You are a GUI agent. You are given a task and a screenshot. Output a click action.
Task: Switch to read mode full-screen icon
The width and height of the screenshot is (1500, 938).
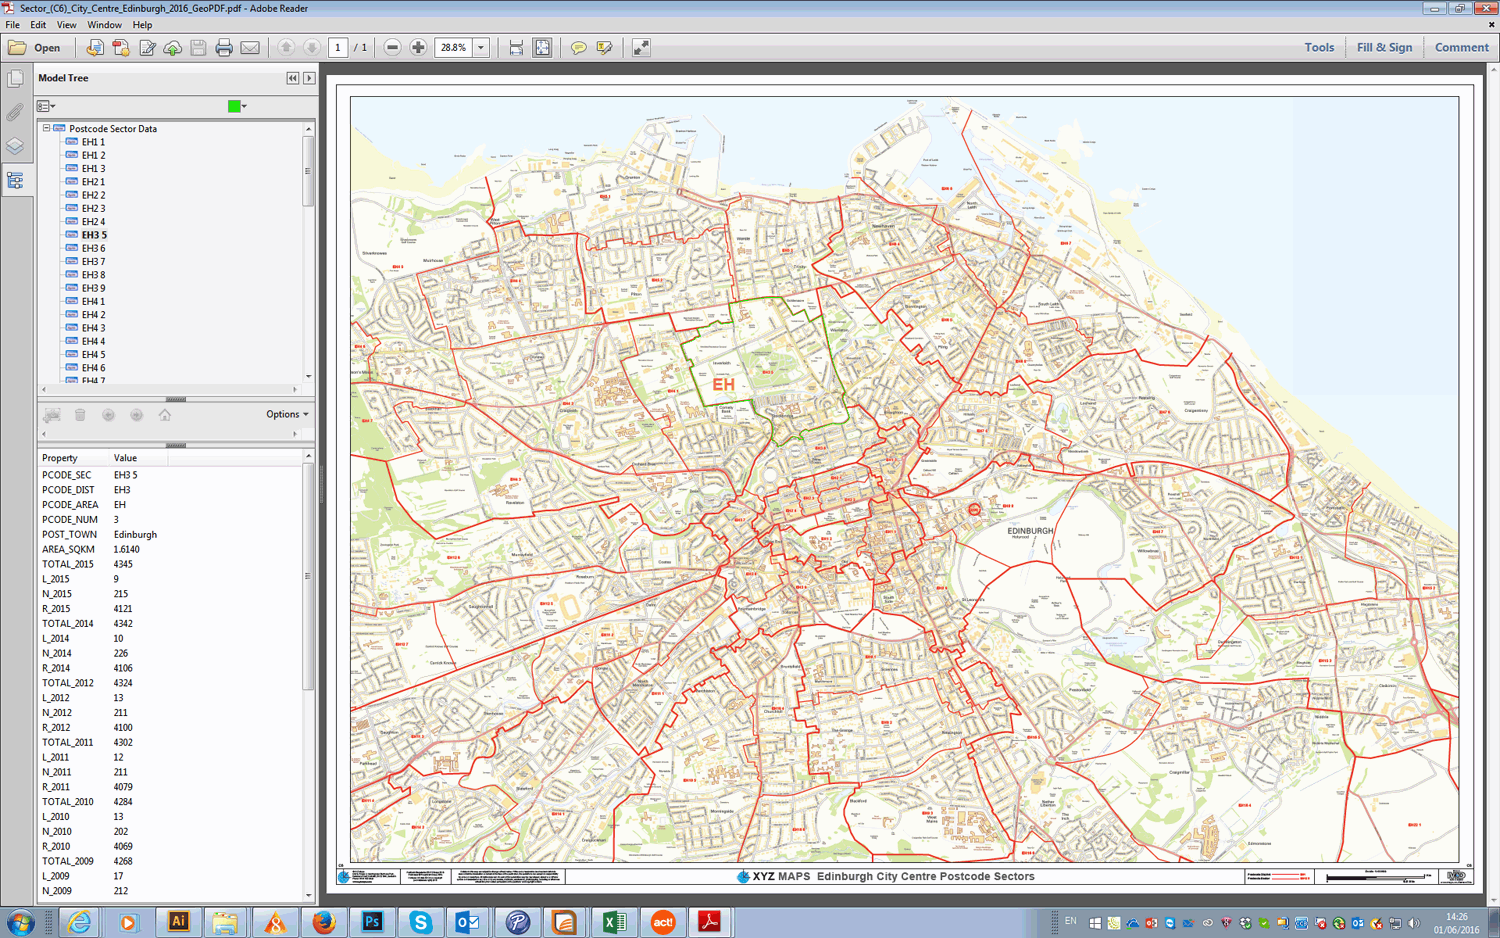(641, 47)
